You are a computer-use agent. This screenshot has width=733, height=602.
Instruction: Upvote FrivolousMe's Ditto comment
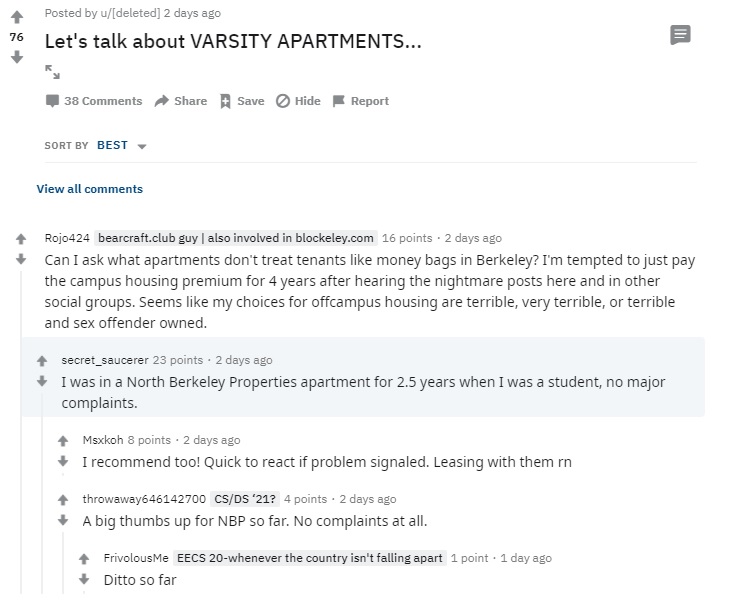point(84,559)
